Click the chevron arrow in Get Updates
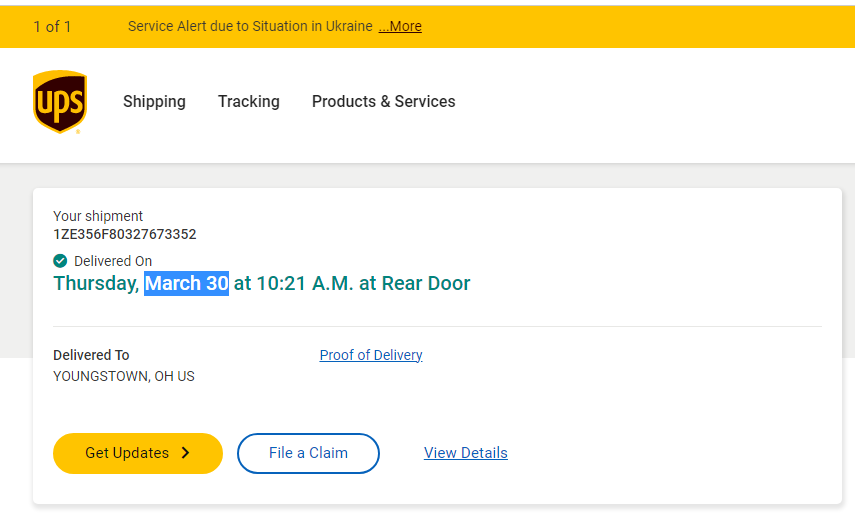This screenshot has height=518, width=855. coord(185,453)
